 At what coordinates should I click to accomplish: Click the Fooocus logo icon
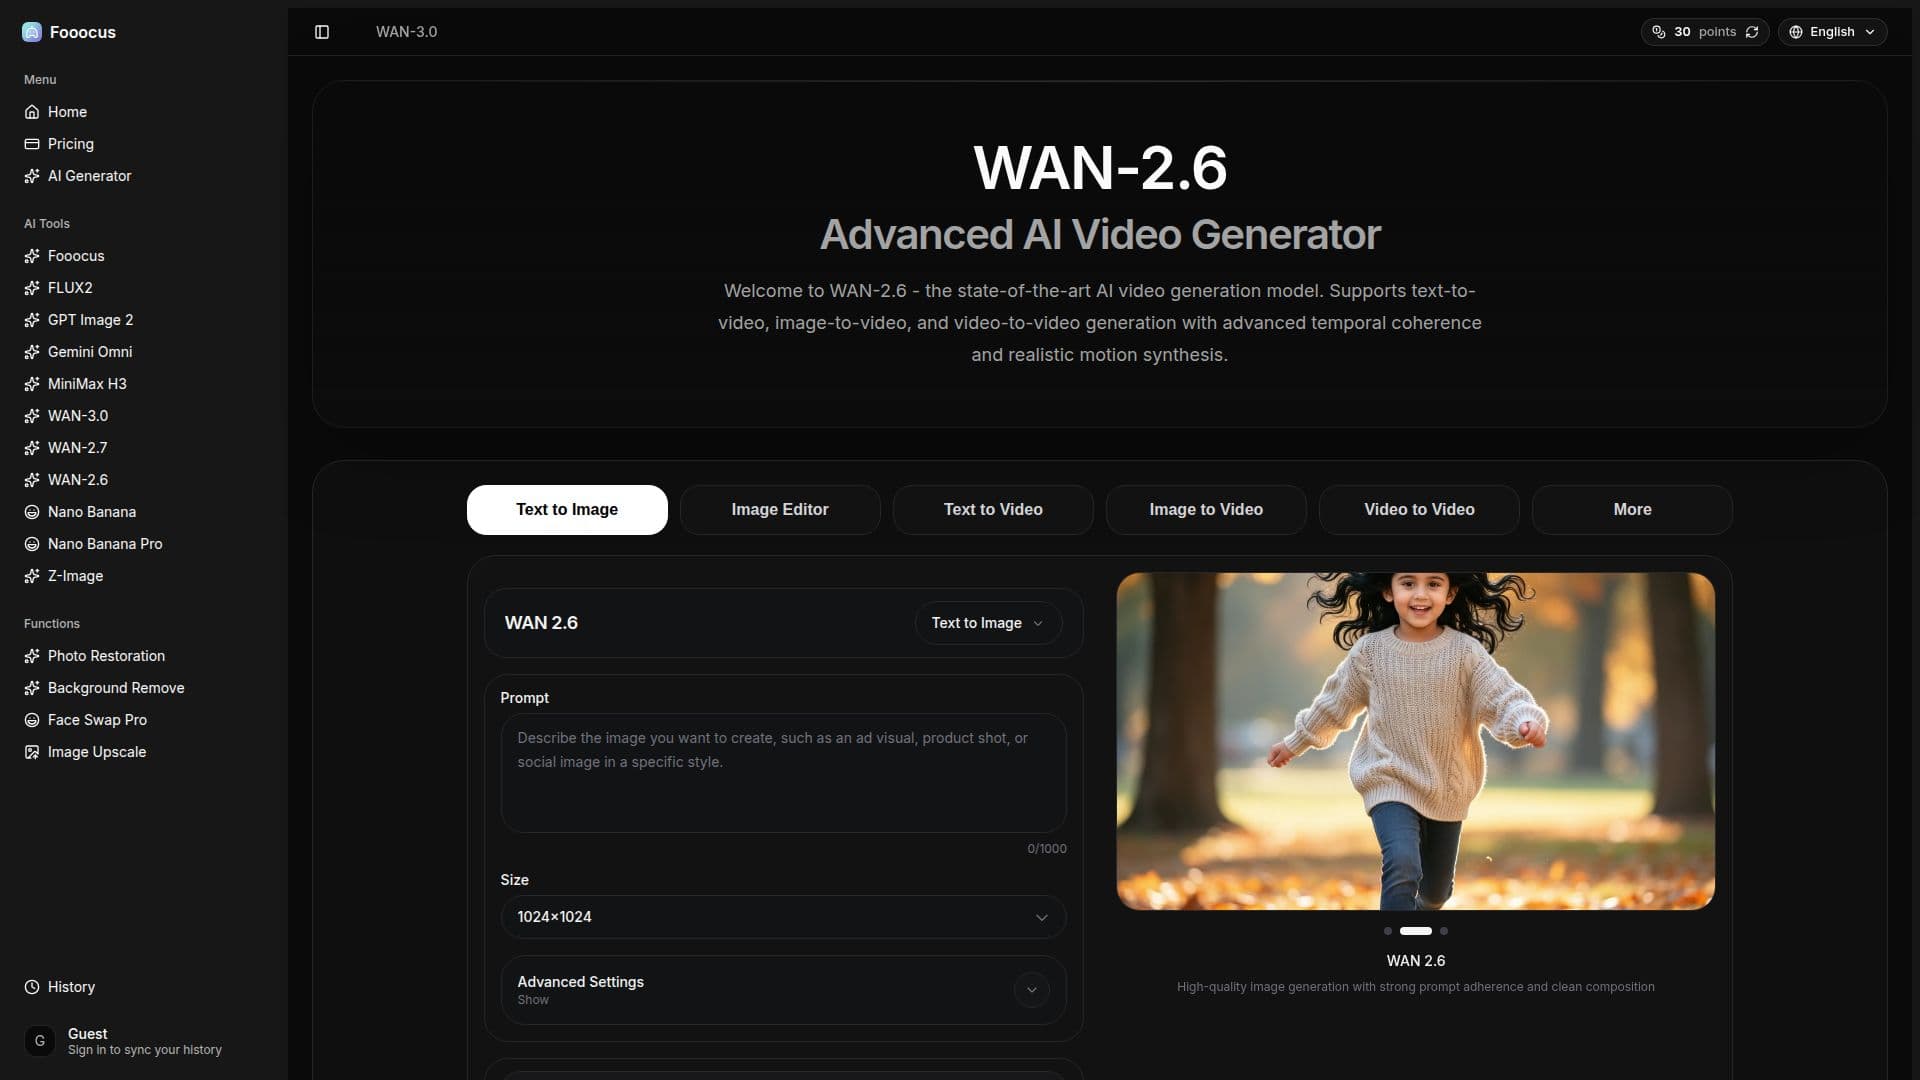tap(32, 32)
